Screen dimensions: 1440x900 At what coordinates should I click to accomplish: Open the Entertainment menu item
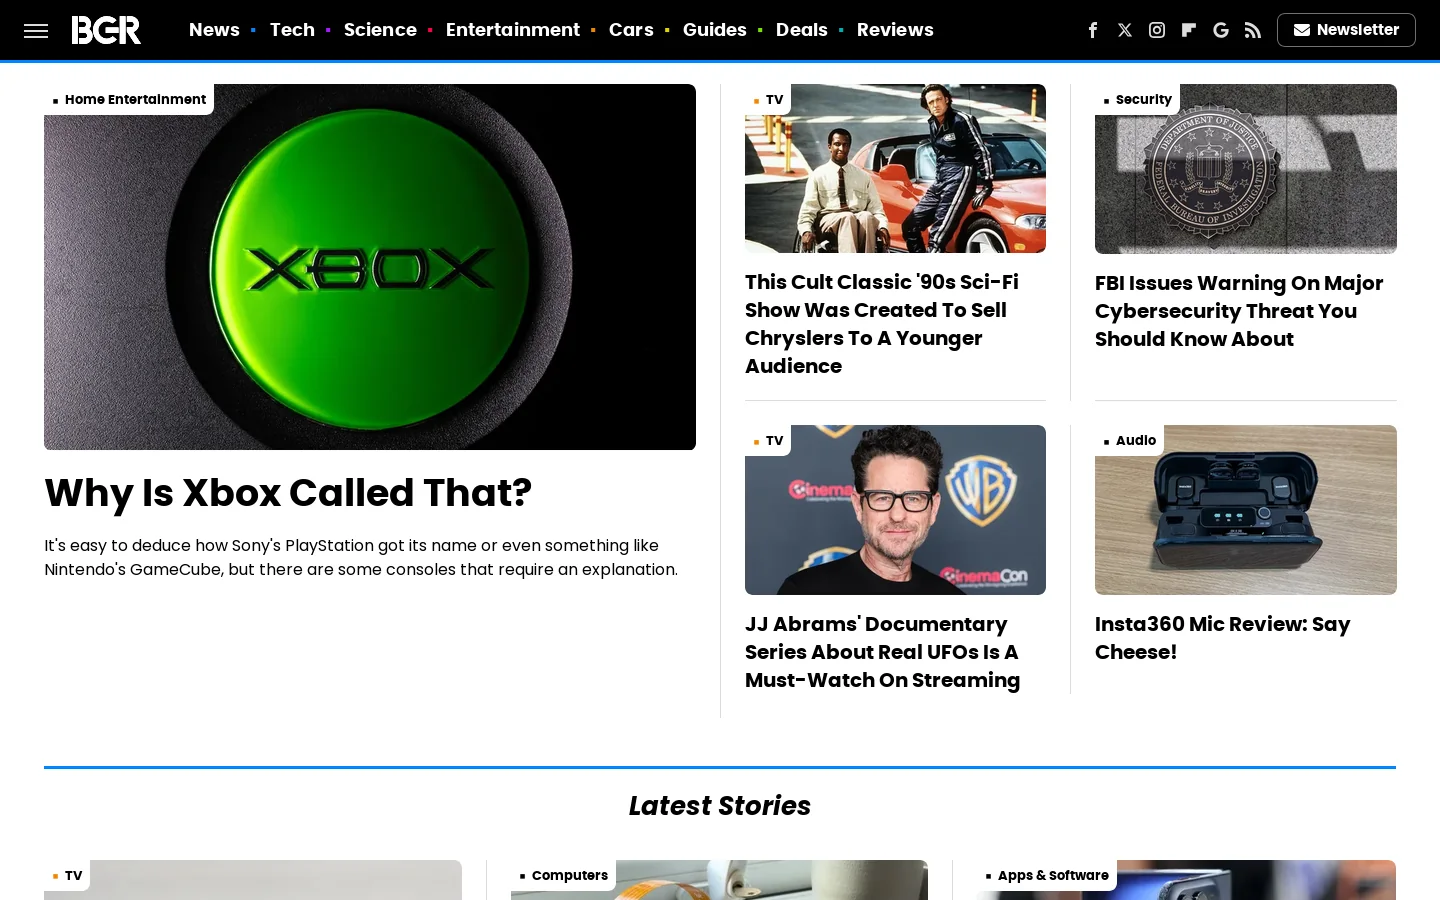[x=513, y=30]
